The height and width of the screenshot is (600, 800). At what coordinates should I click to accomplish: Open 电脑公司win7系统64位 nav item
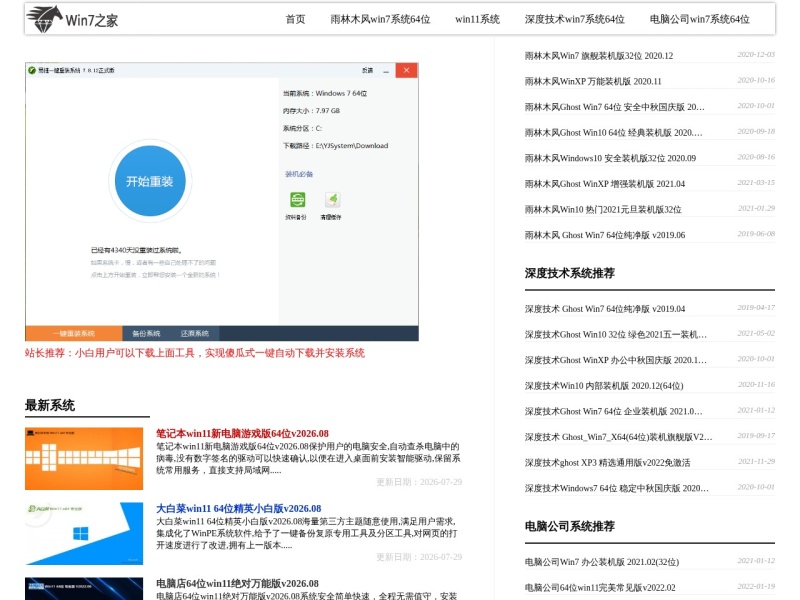tap(699, 19)
